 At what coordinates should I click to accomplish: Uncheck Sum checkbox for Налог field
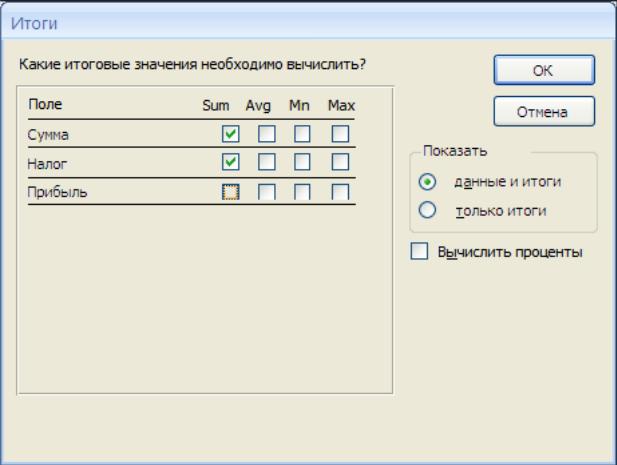coord(231,162)
